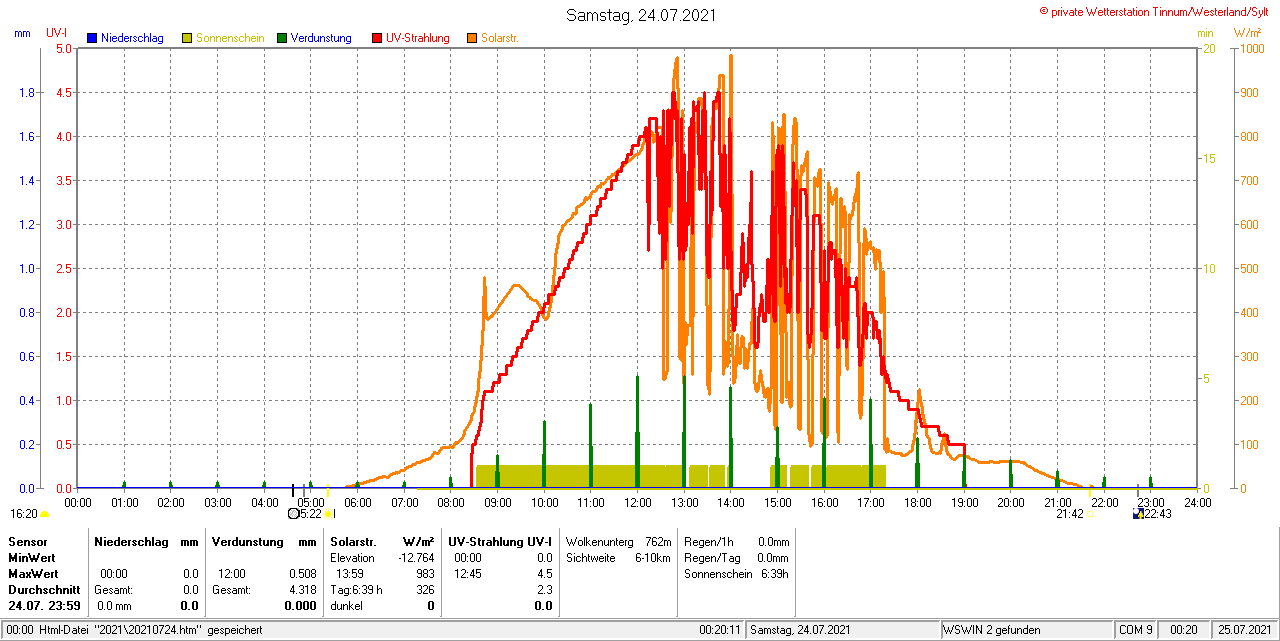Click the COM 9 status bar entry

[1136, 630]
